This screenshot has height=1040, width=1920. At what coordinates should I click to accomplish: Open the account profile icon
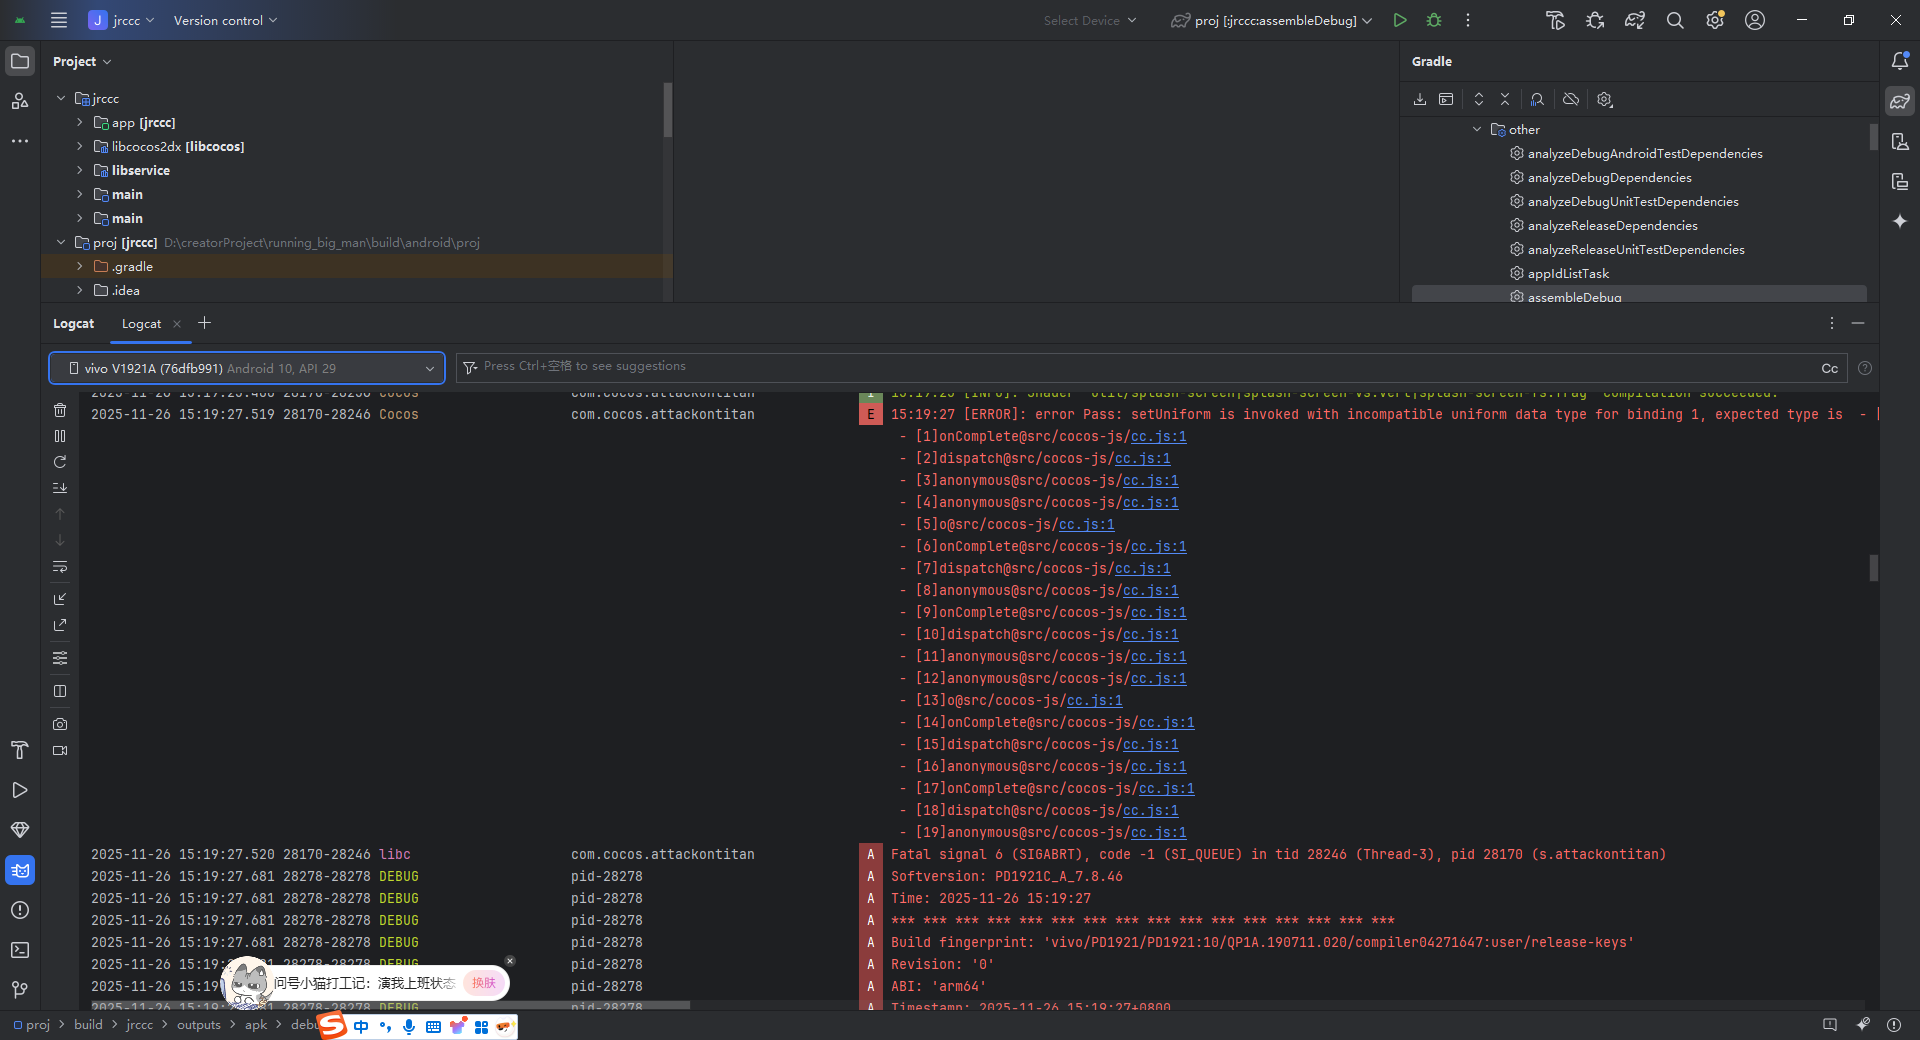(1755, 20)
